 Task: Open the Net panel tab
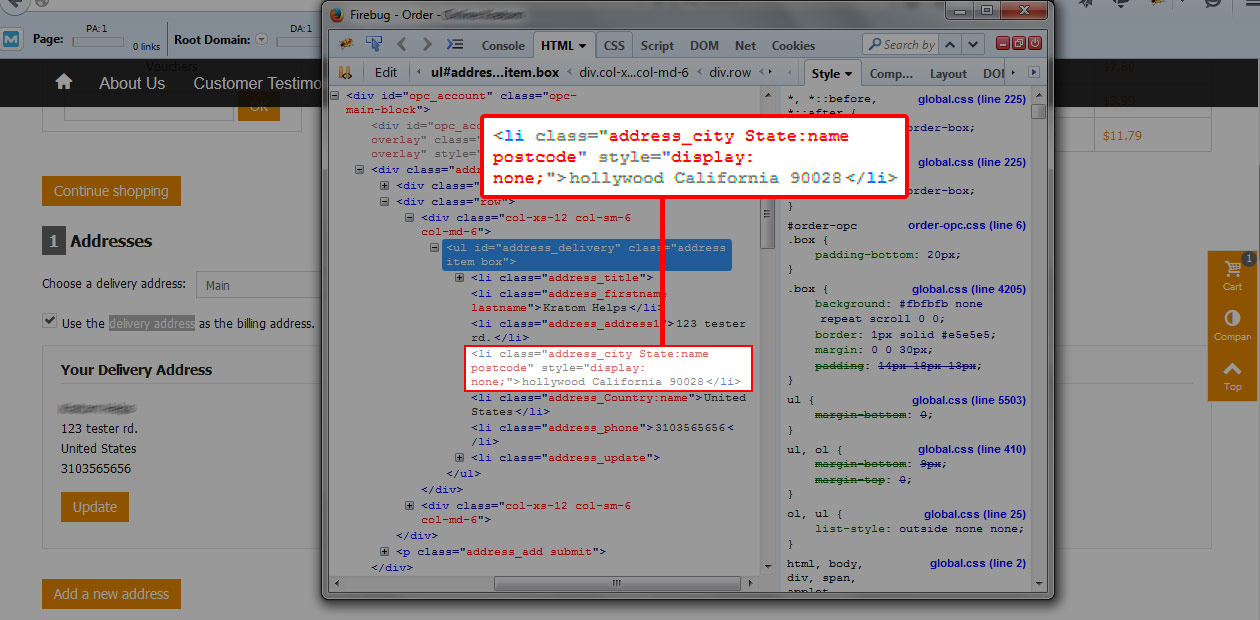point(745,45)
